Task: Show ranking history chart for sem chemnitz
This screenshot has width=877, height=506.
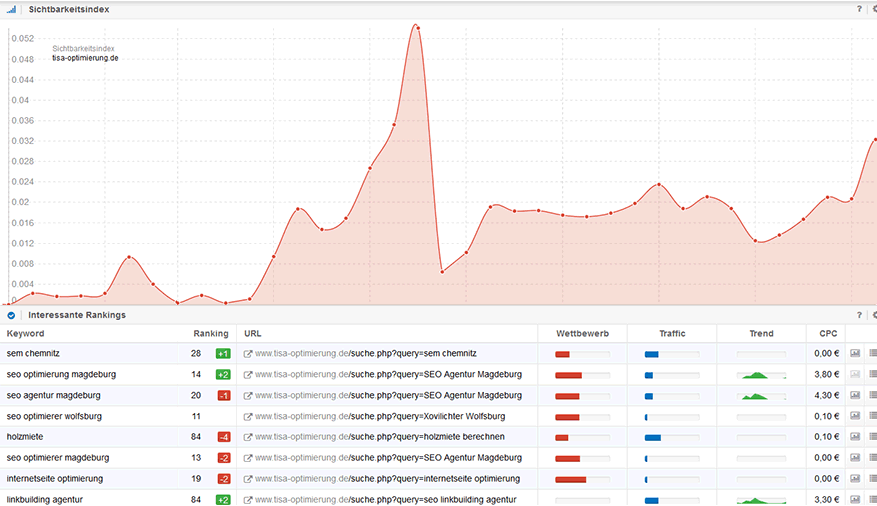Action: (x=854, y=354)
